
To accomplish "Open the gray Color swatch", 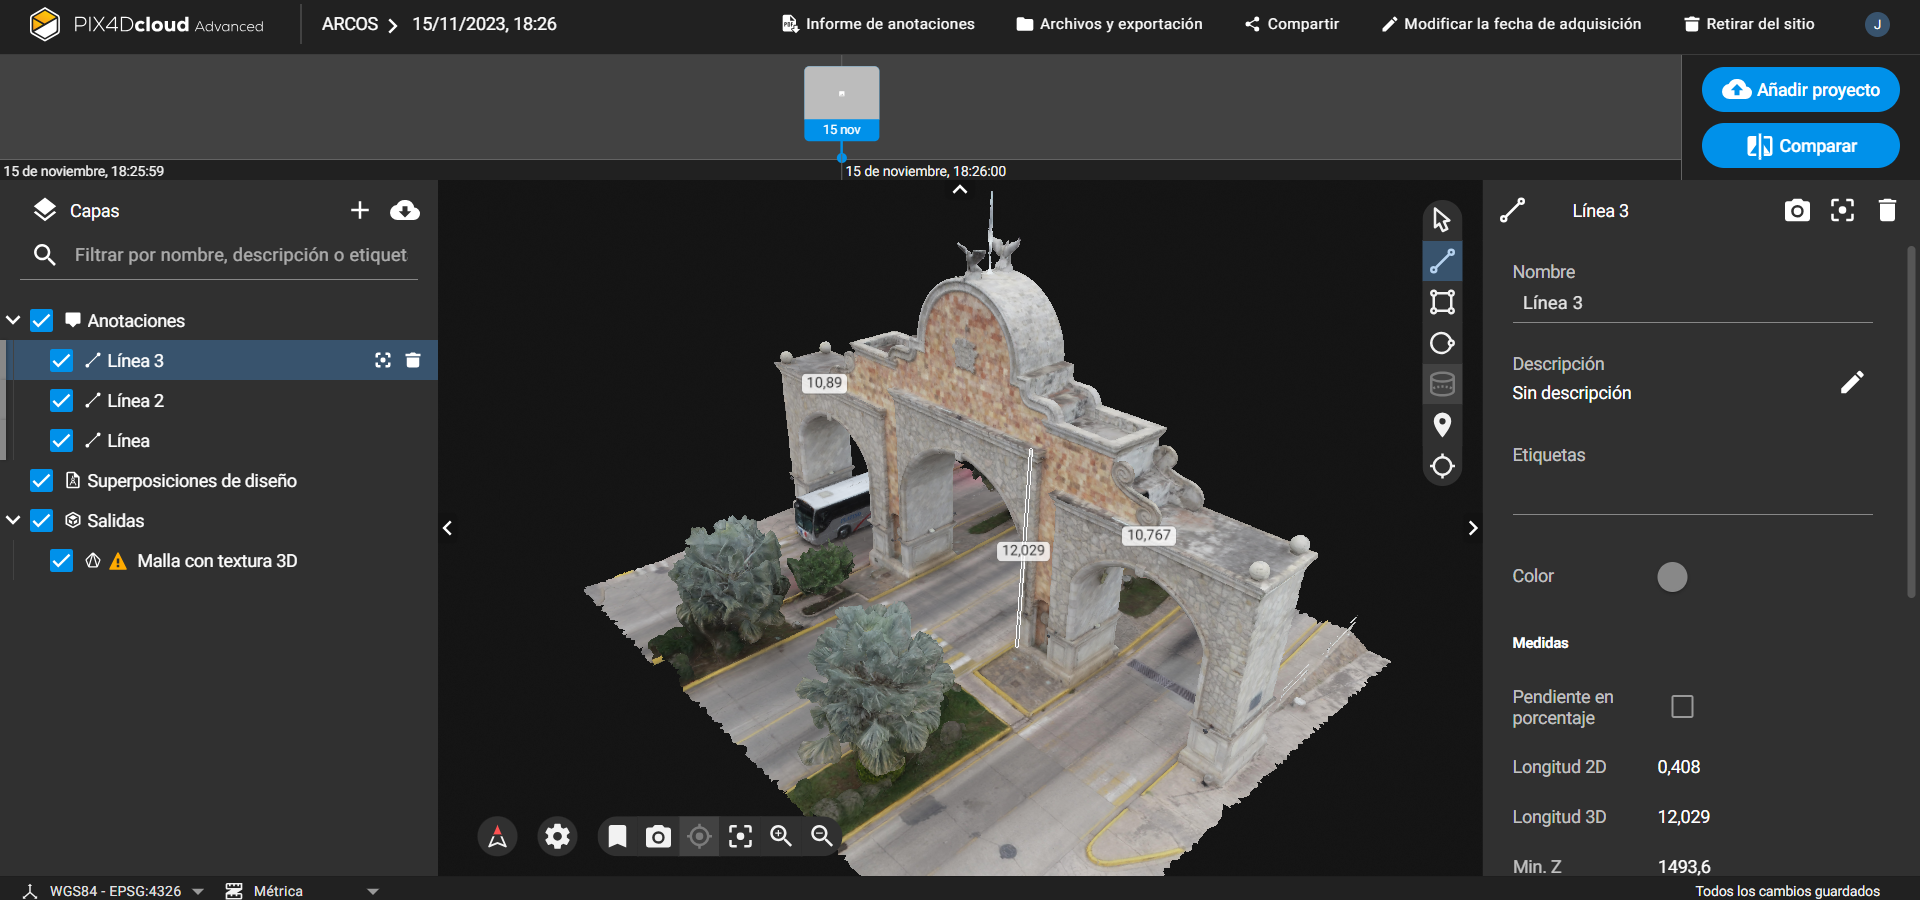I will pyautogui.click(x=1672, y=577).
